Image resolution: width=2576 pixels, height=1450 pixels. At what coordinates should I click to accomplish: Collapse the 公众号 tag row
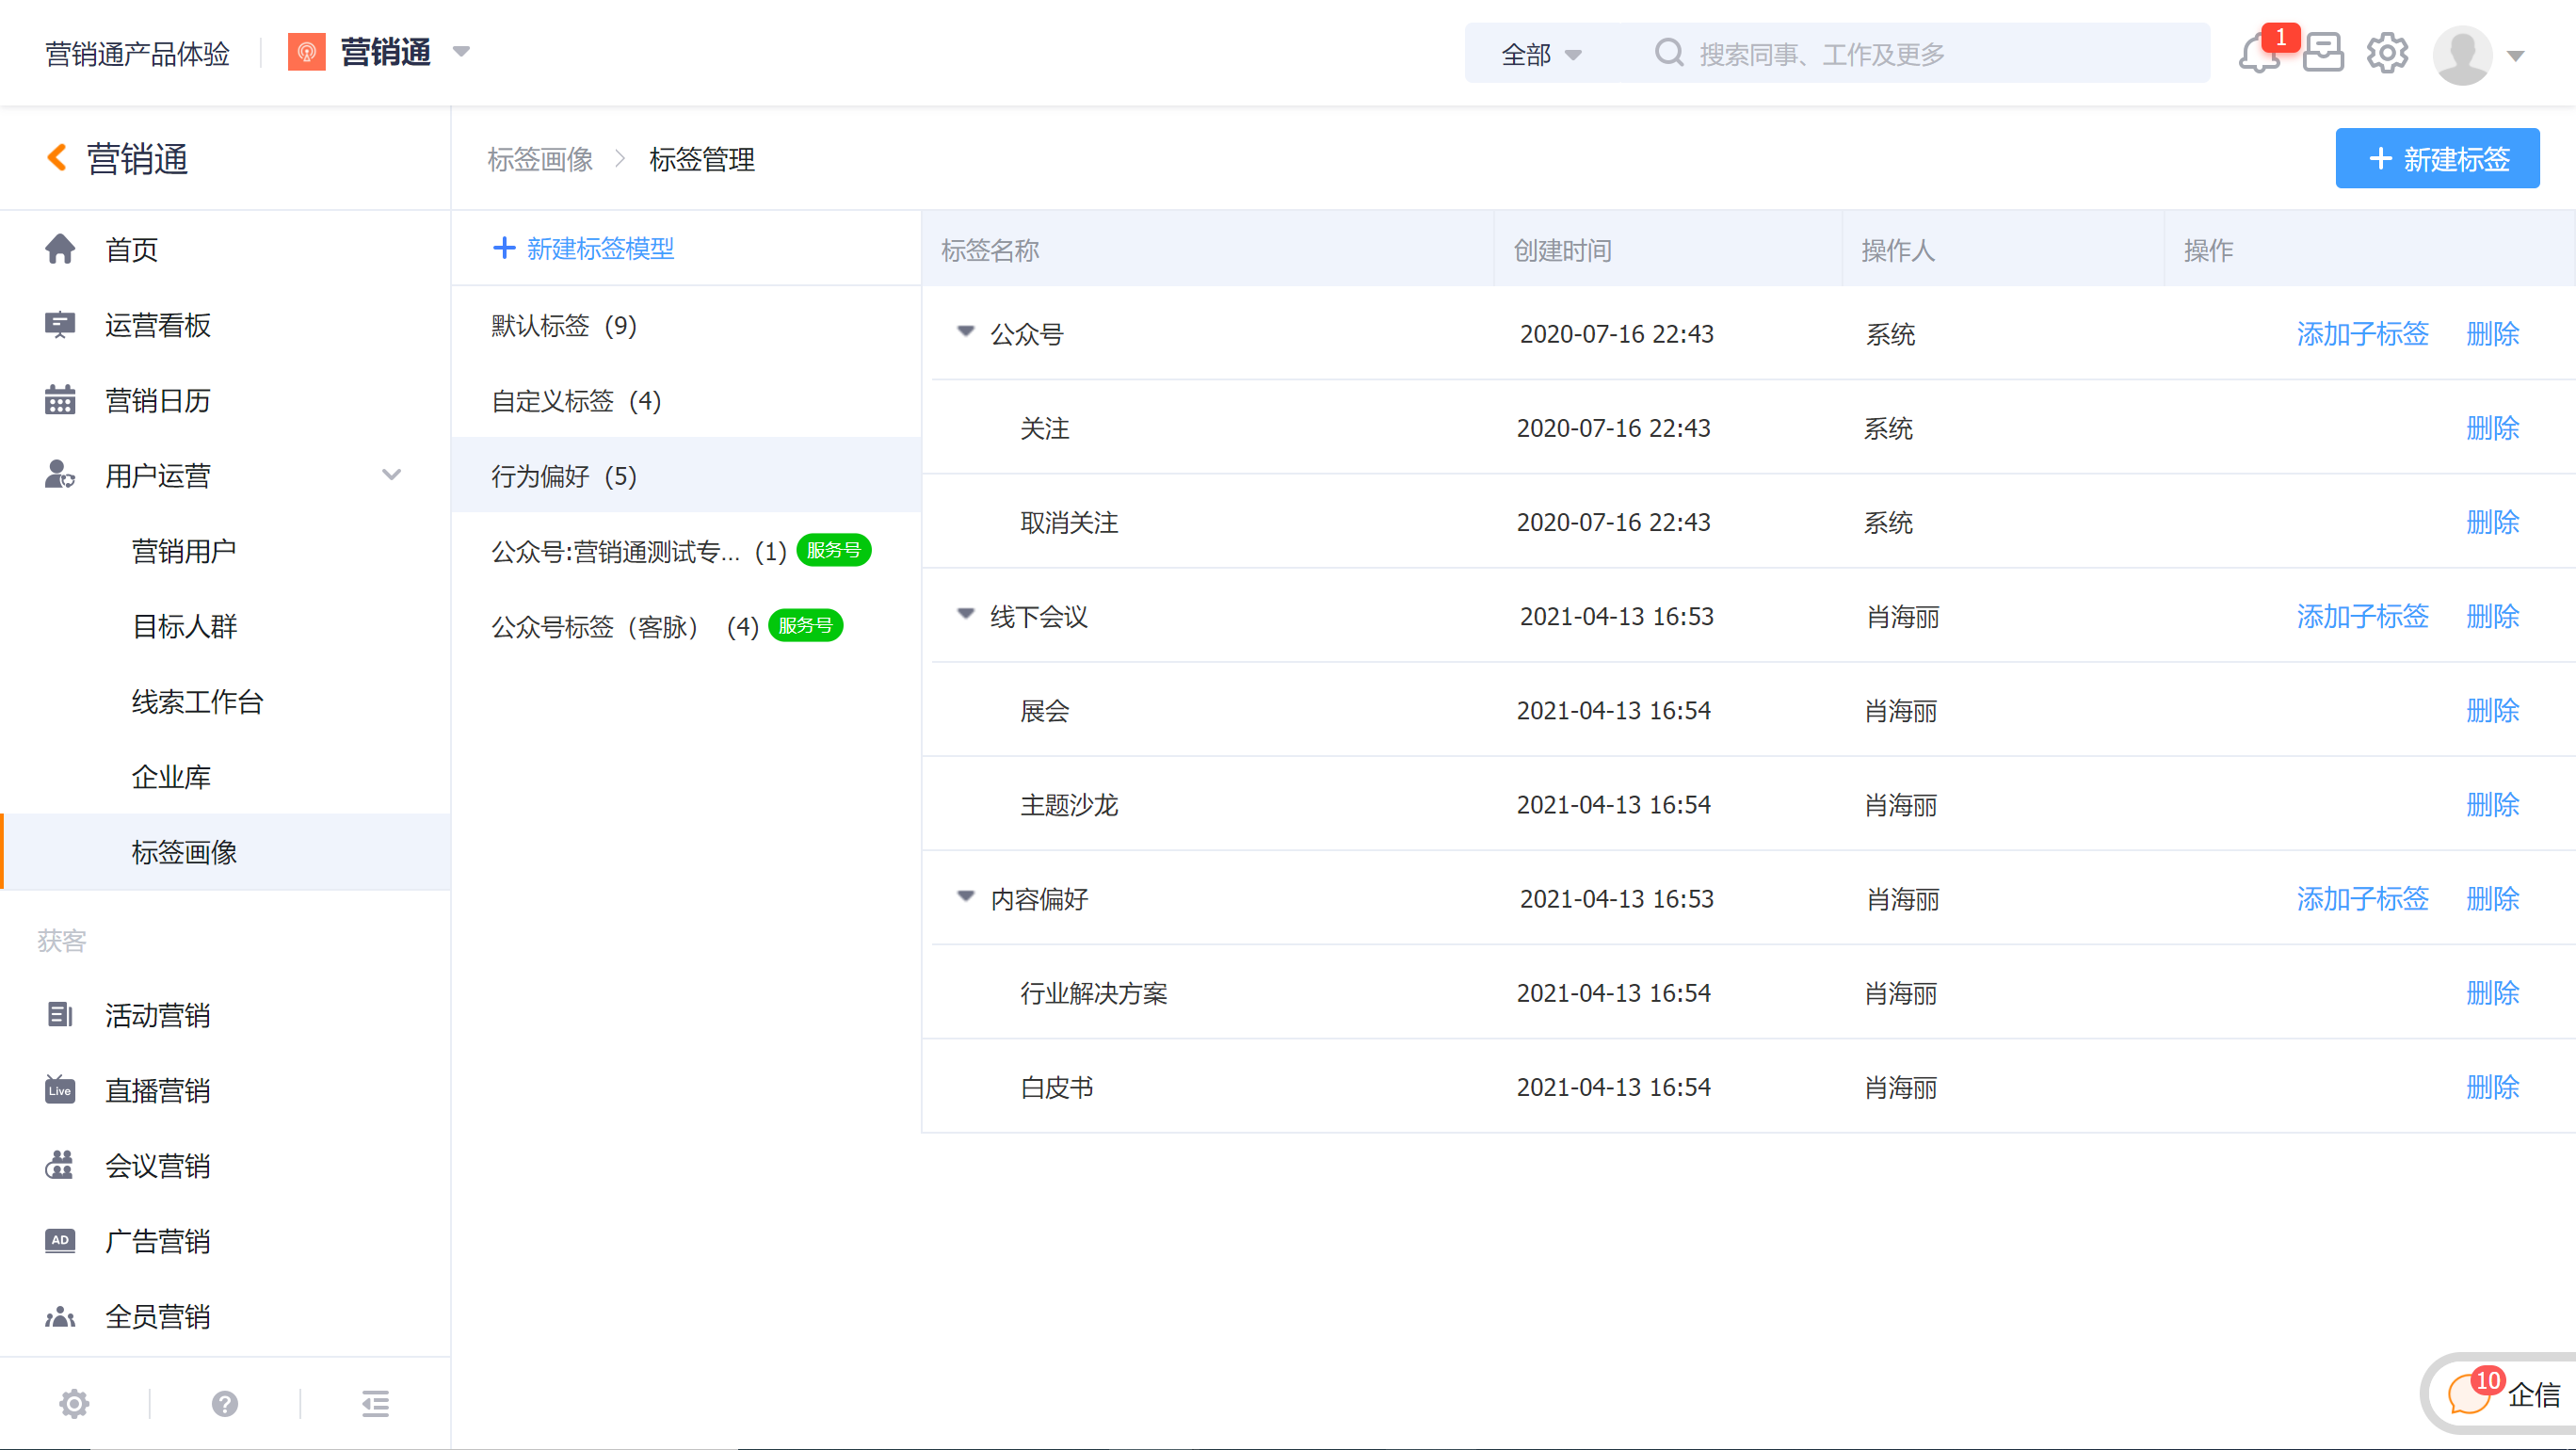click(x=965, y=332)
